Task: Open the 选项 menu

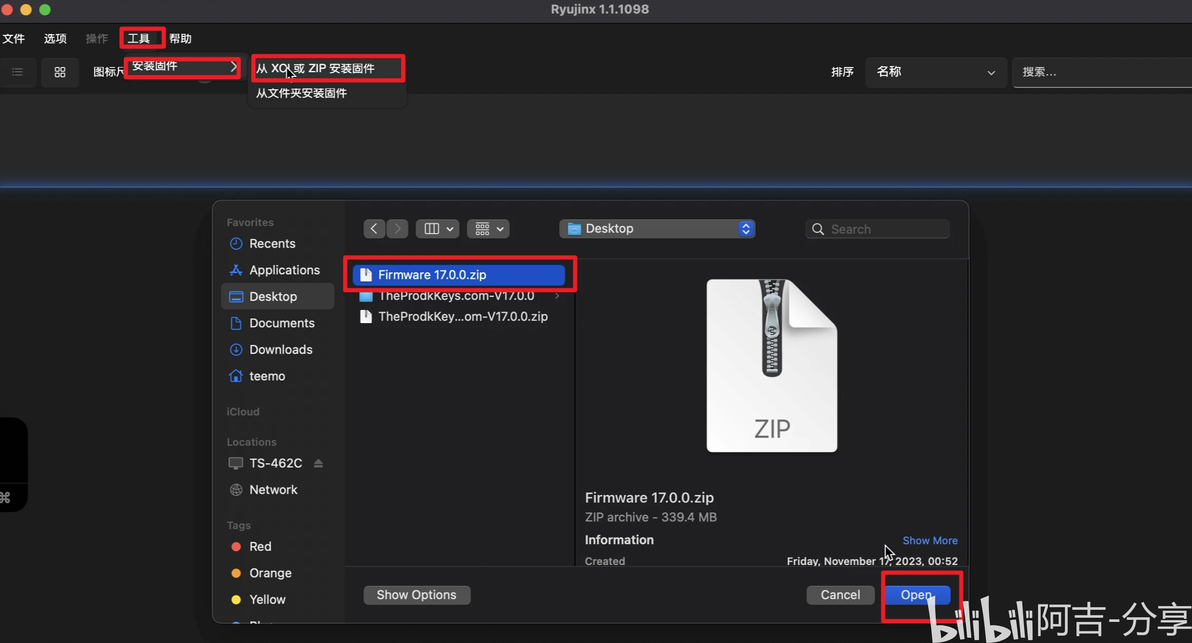Action: (55, 39)
